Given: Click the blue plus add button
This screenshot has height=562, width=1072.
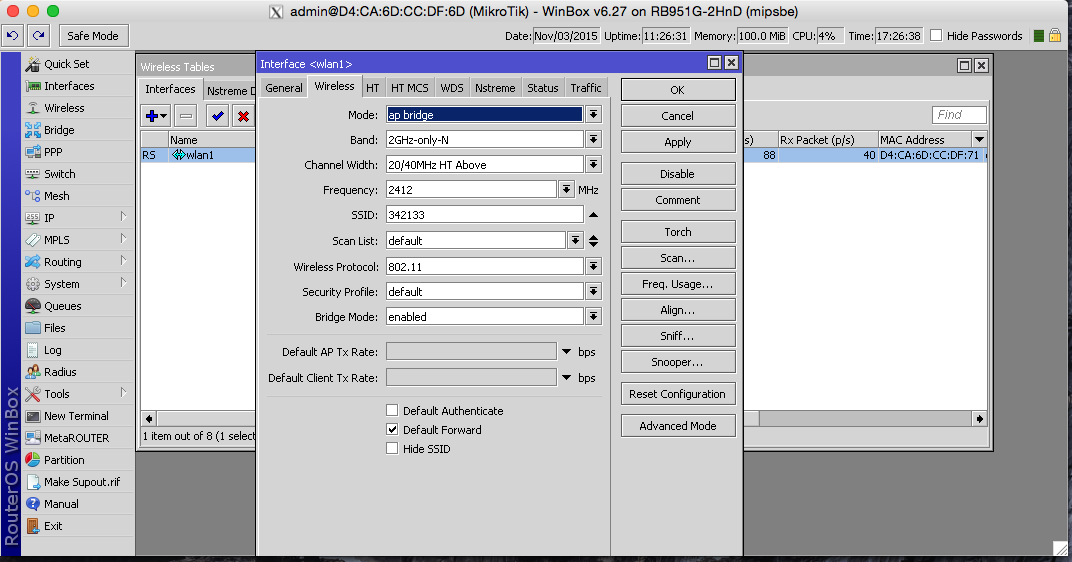Looking at the screenshot, I should [x=157, y=116].
